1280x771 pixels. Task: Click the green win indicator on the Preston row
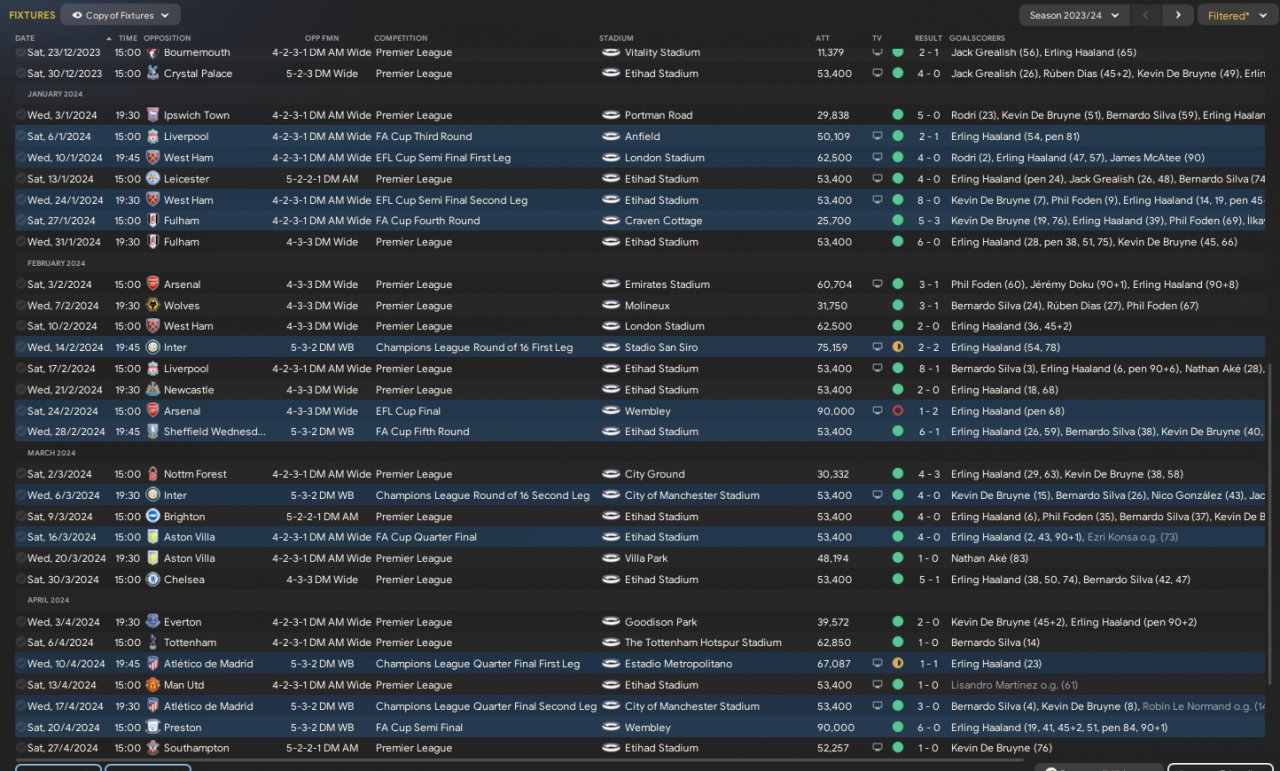897,727
